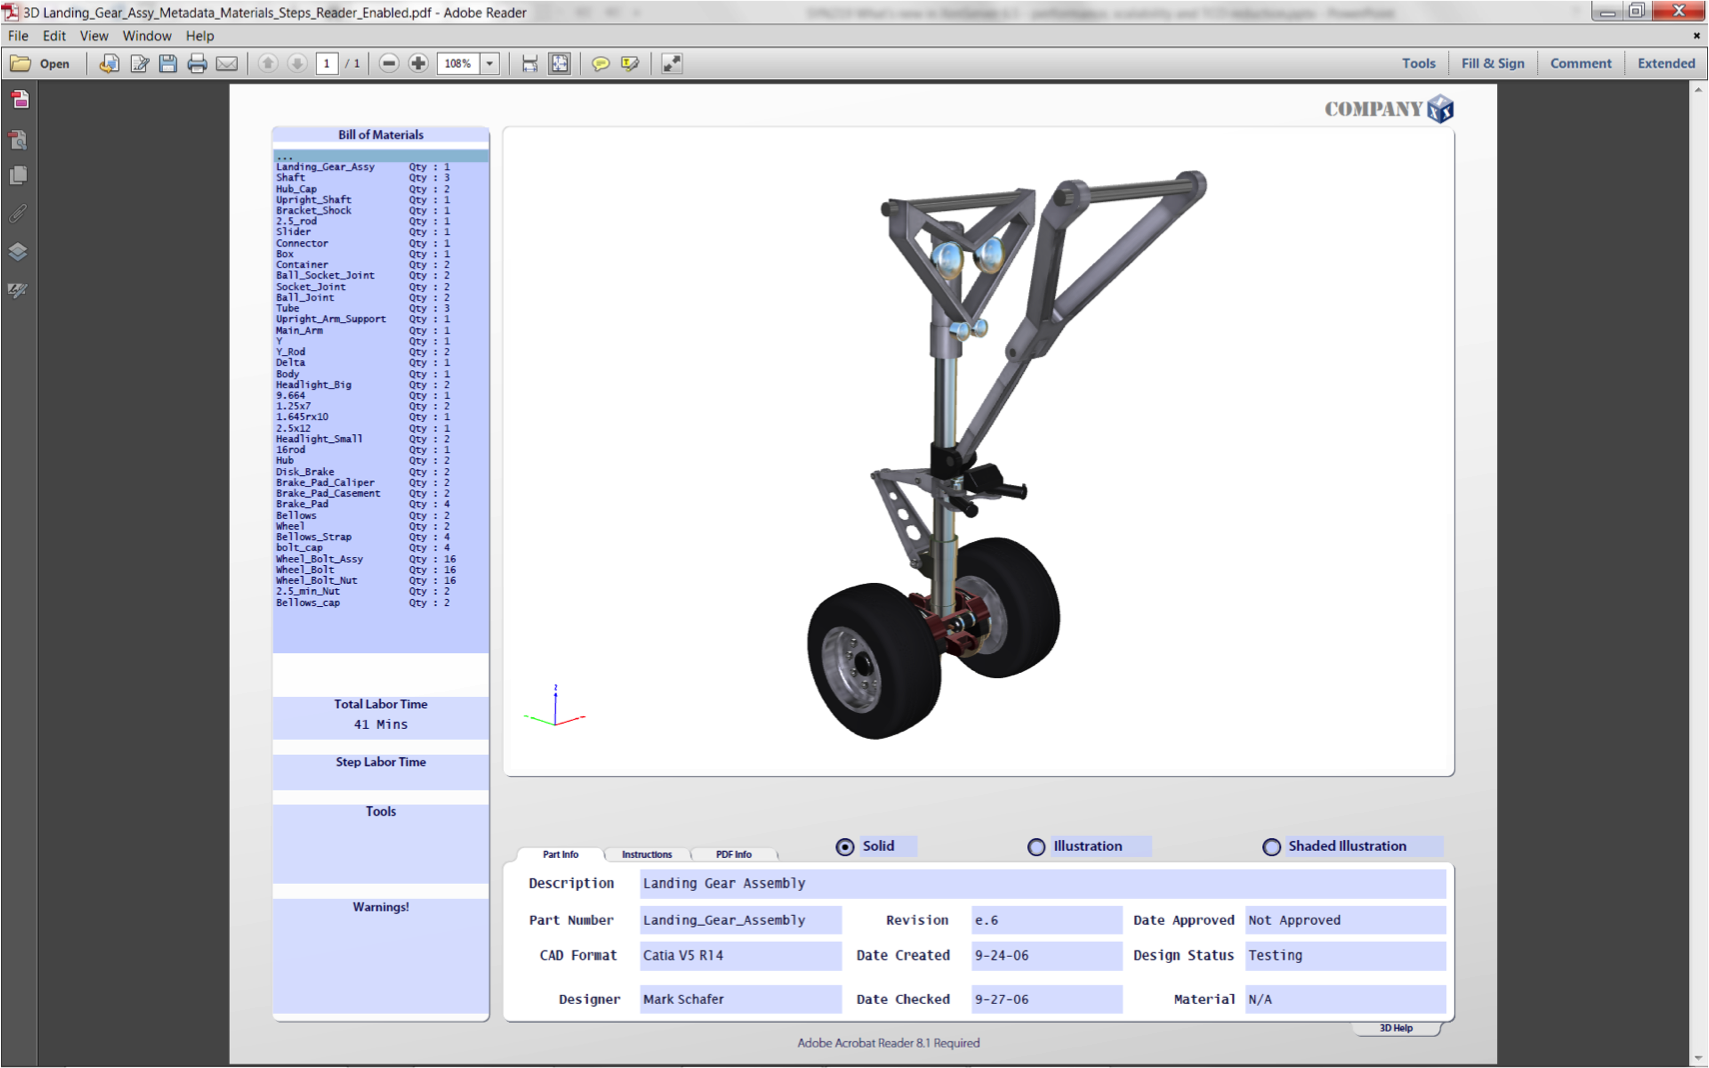Open the Attachments paperclip panel
1709x1068 pixels.
coord(18,213)
